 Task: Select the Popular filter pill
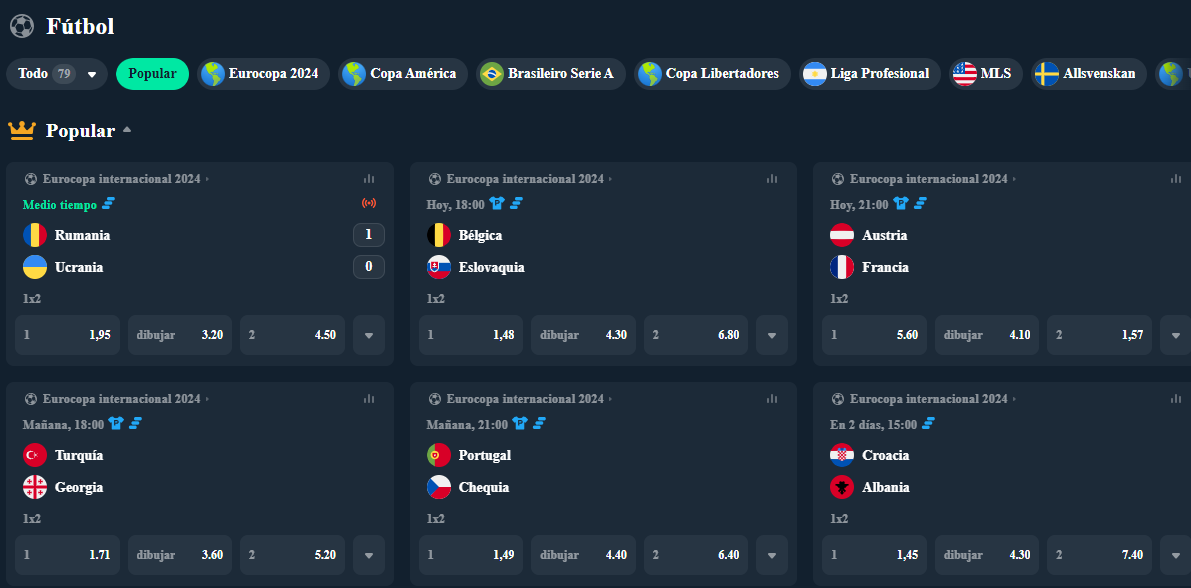click(152, 74)
